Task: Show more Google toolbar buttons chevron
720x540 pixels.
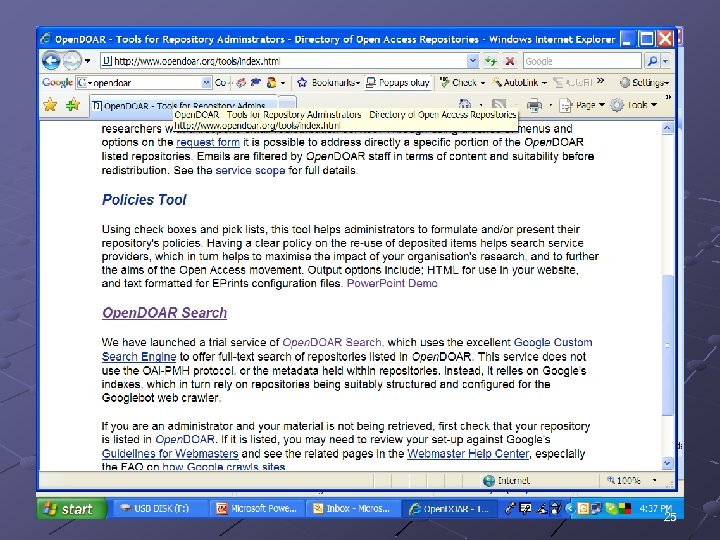Action: pos(601,81)
